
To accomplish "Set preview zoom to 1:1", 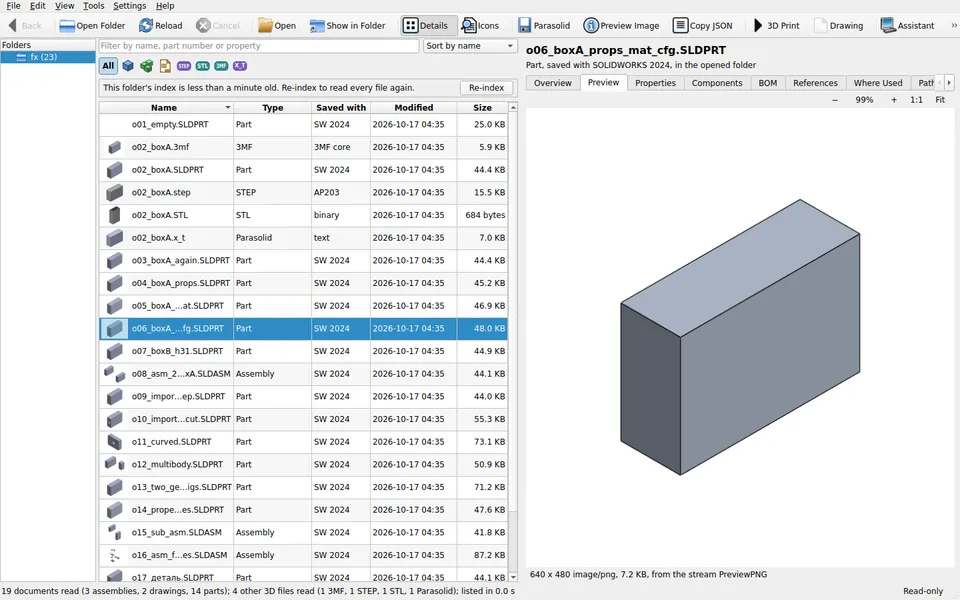I will pyautogui.click(x=916, y=100).
